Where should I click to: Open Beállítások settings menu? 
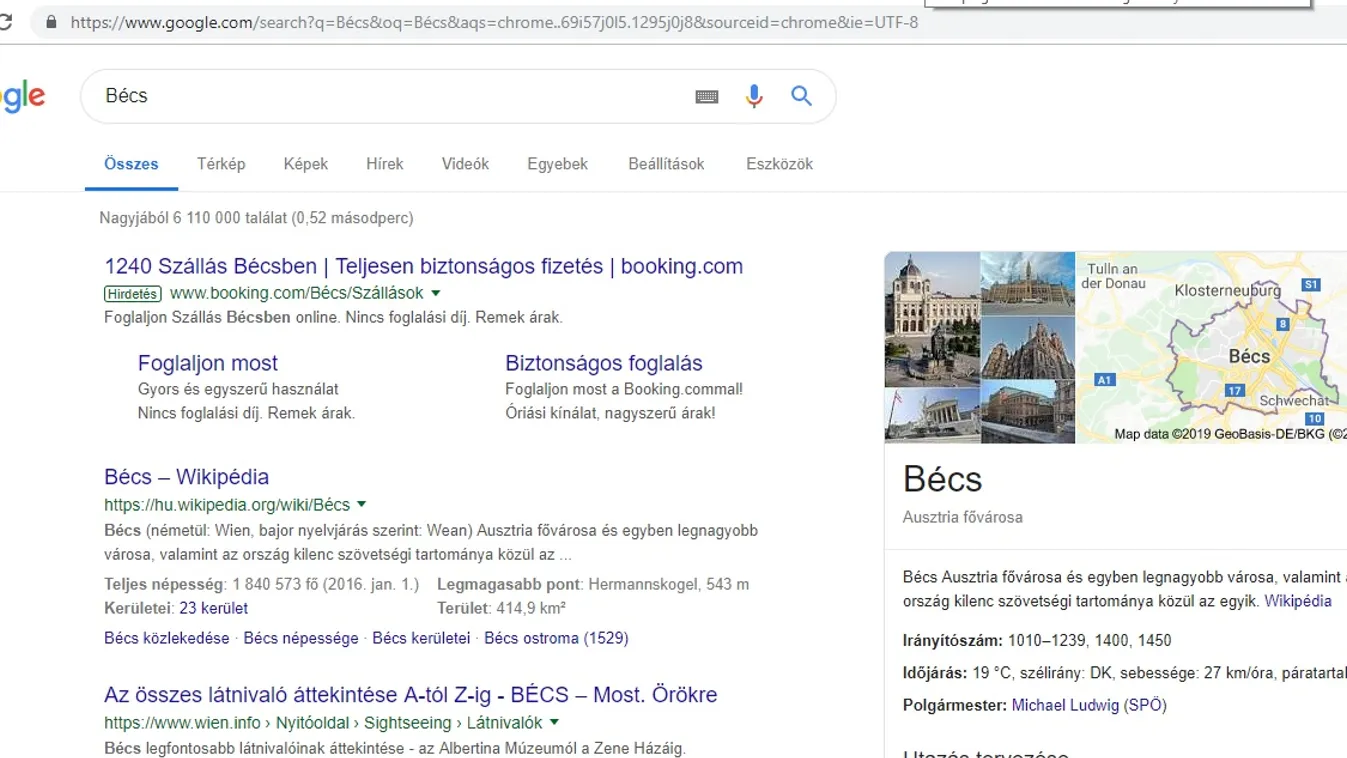[x=666, y=164]
